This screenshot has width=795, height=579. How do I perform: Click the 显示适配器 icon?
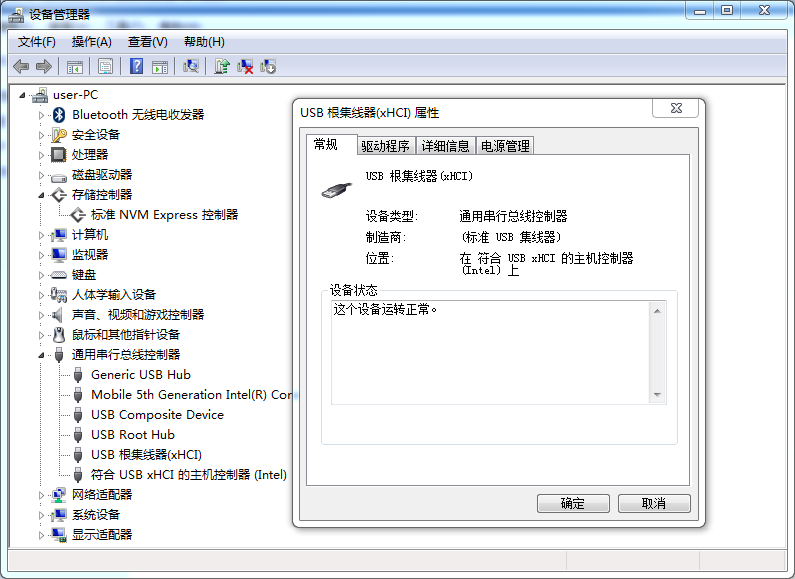click(x=59, y=535)
